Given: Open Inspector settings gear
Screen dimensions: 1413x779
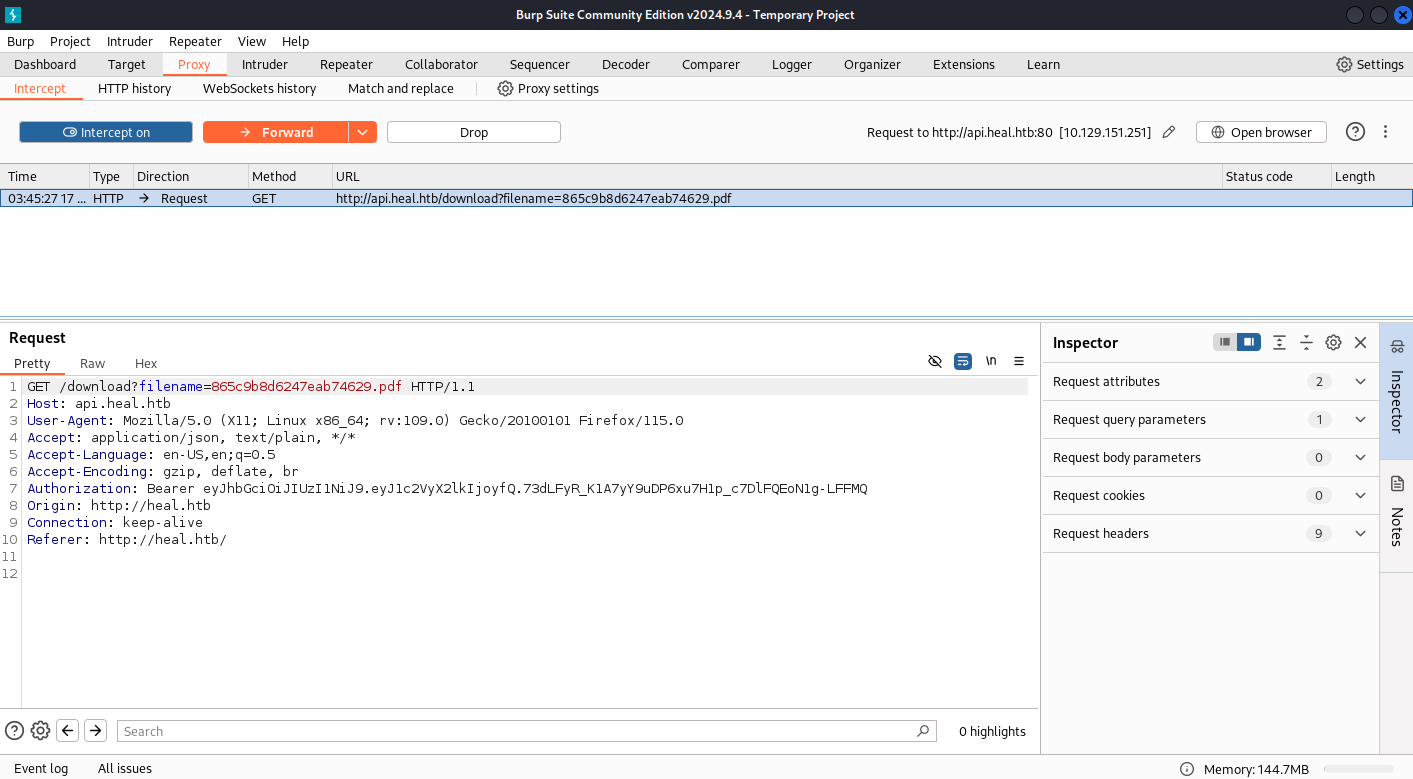Looking at the screenshot, I should (x=1333, y=342).
